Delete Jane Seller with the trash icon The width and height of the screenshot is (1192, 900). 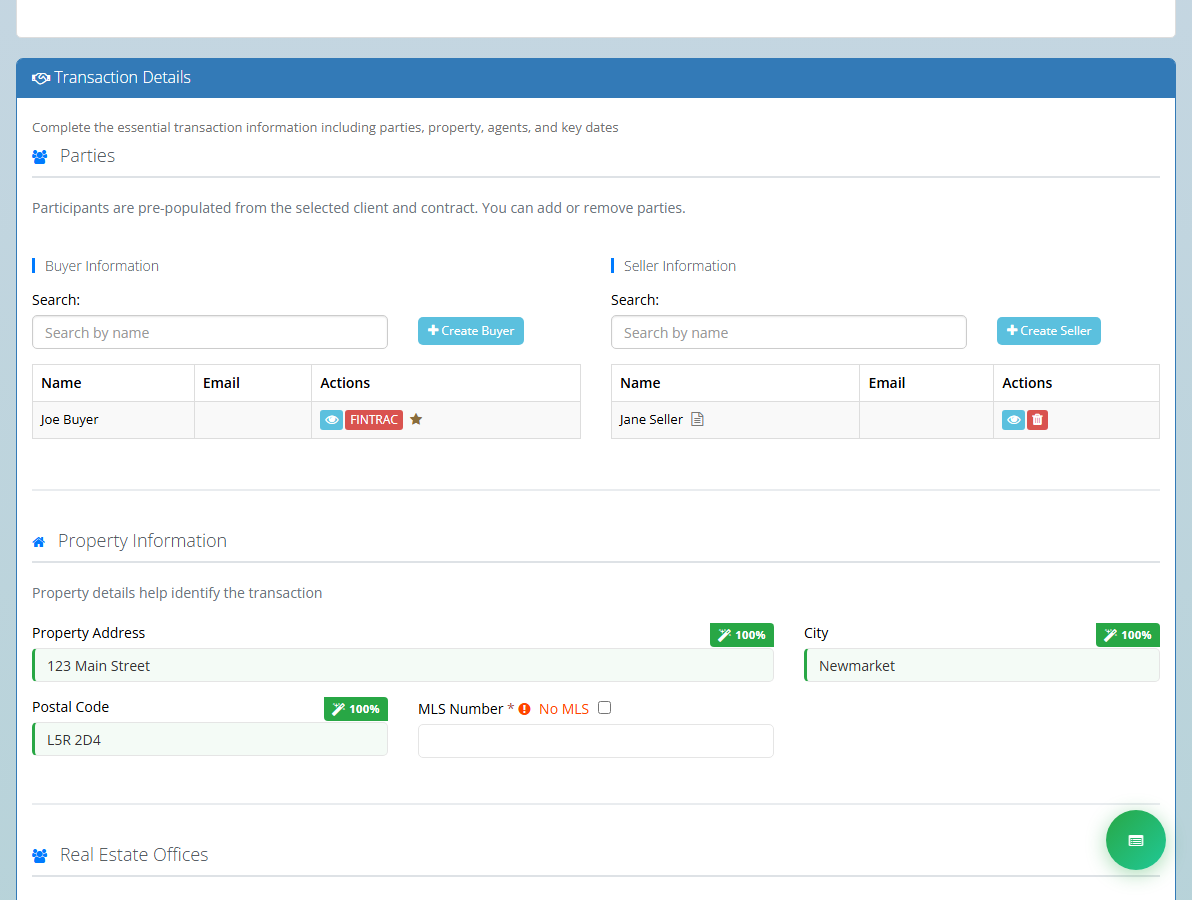pos(1038,420)
